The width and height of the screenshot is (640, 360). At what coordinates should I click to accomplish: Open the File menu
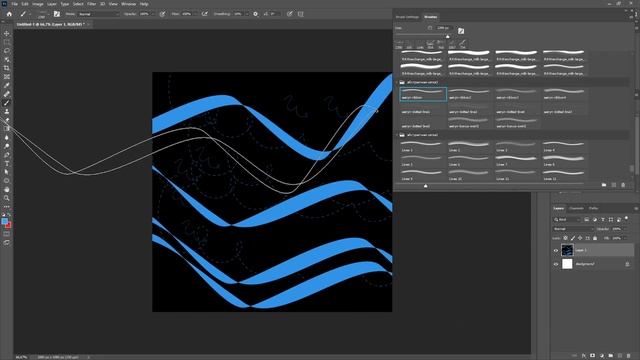tap(14, 4)
